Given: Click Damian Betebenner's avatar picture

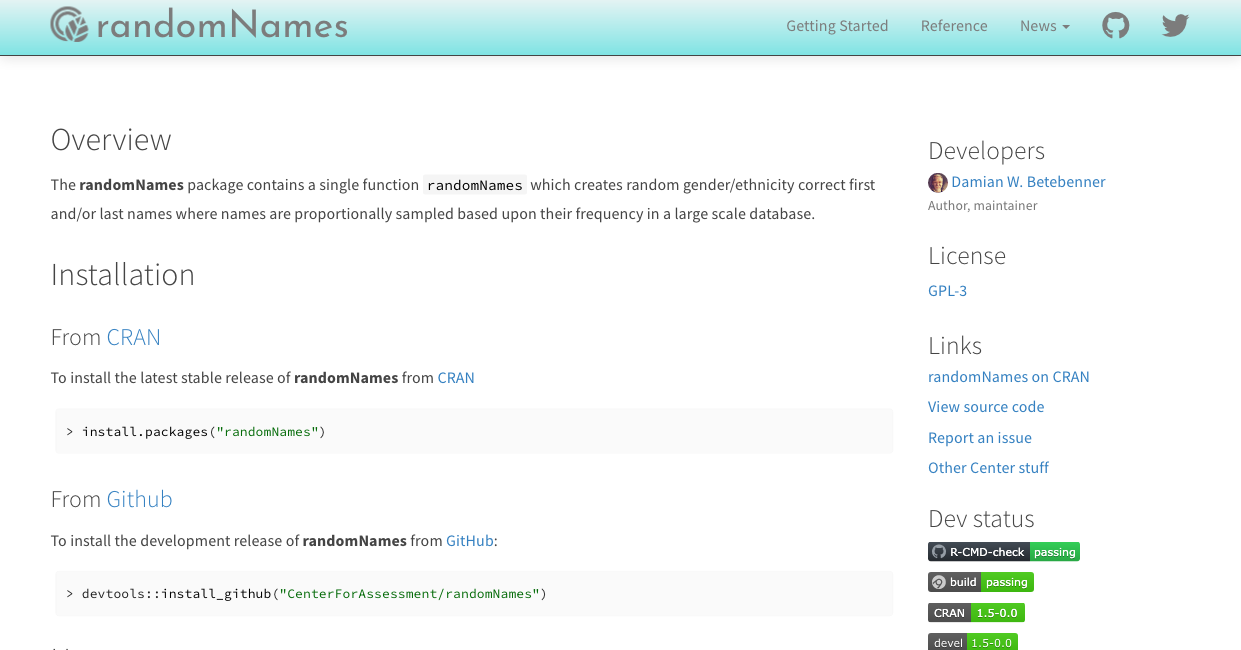Looking at the screenshot, I should pyautogui.click(x=937, y=182).
